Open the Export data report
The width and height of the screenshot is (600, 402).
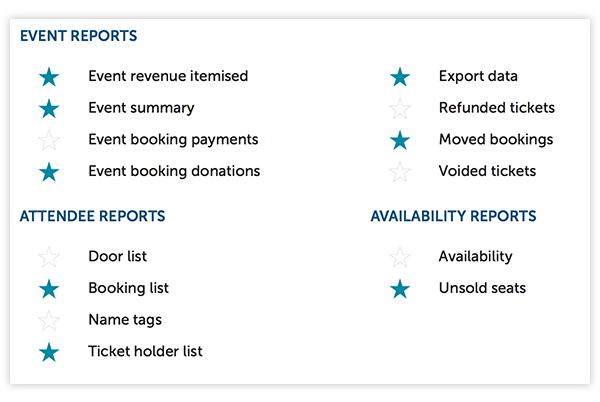click(478, 76)
